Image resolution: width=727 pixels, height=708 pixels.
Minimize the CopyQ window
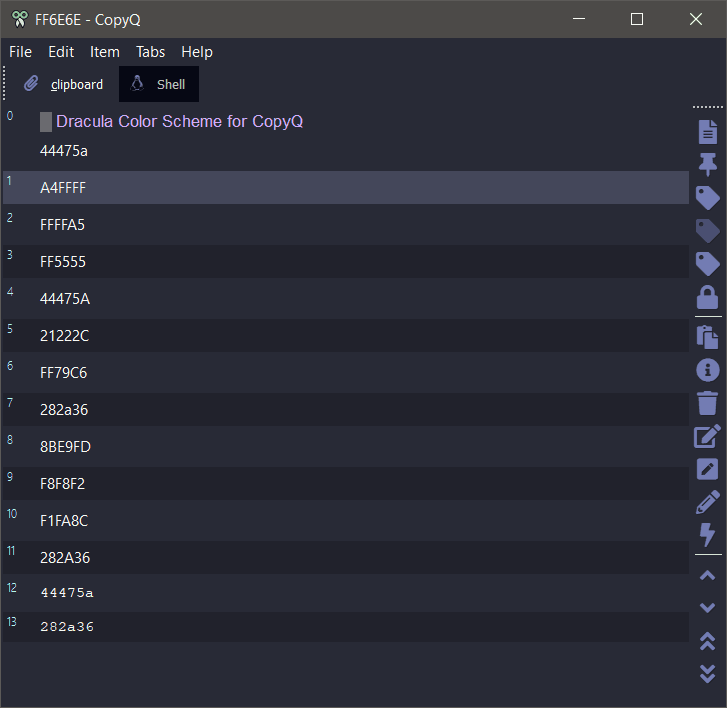[579, 19]
